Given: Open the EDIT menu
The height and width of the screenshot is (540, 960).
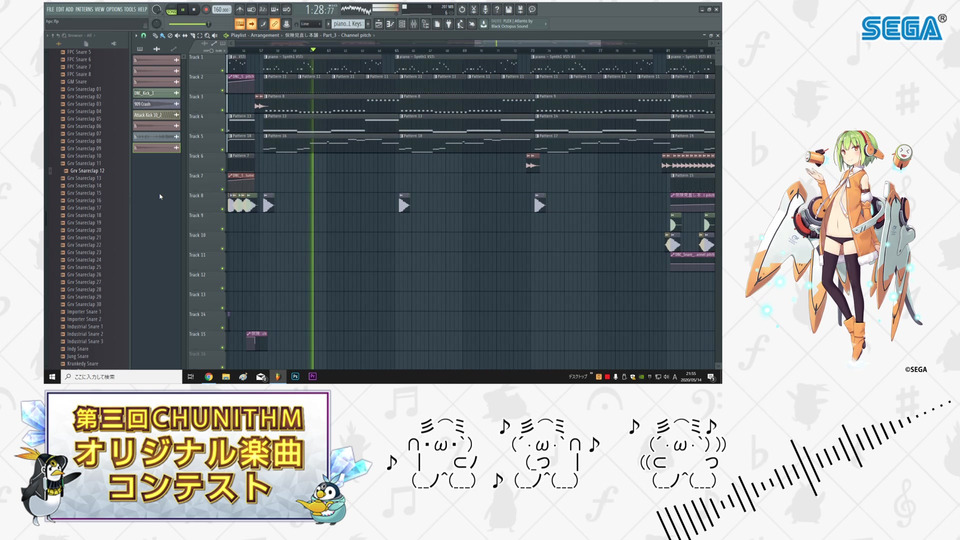Looking at the screenshot, I should coord(59,9).
